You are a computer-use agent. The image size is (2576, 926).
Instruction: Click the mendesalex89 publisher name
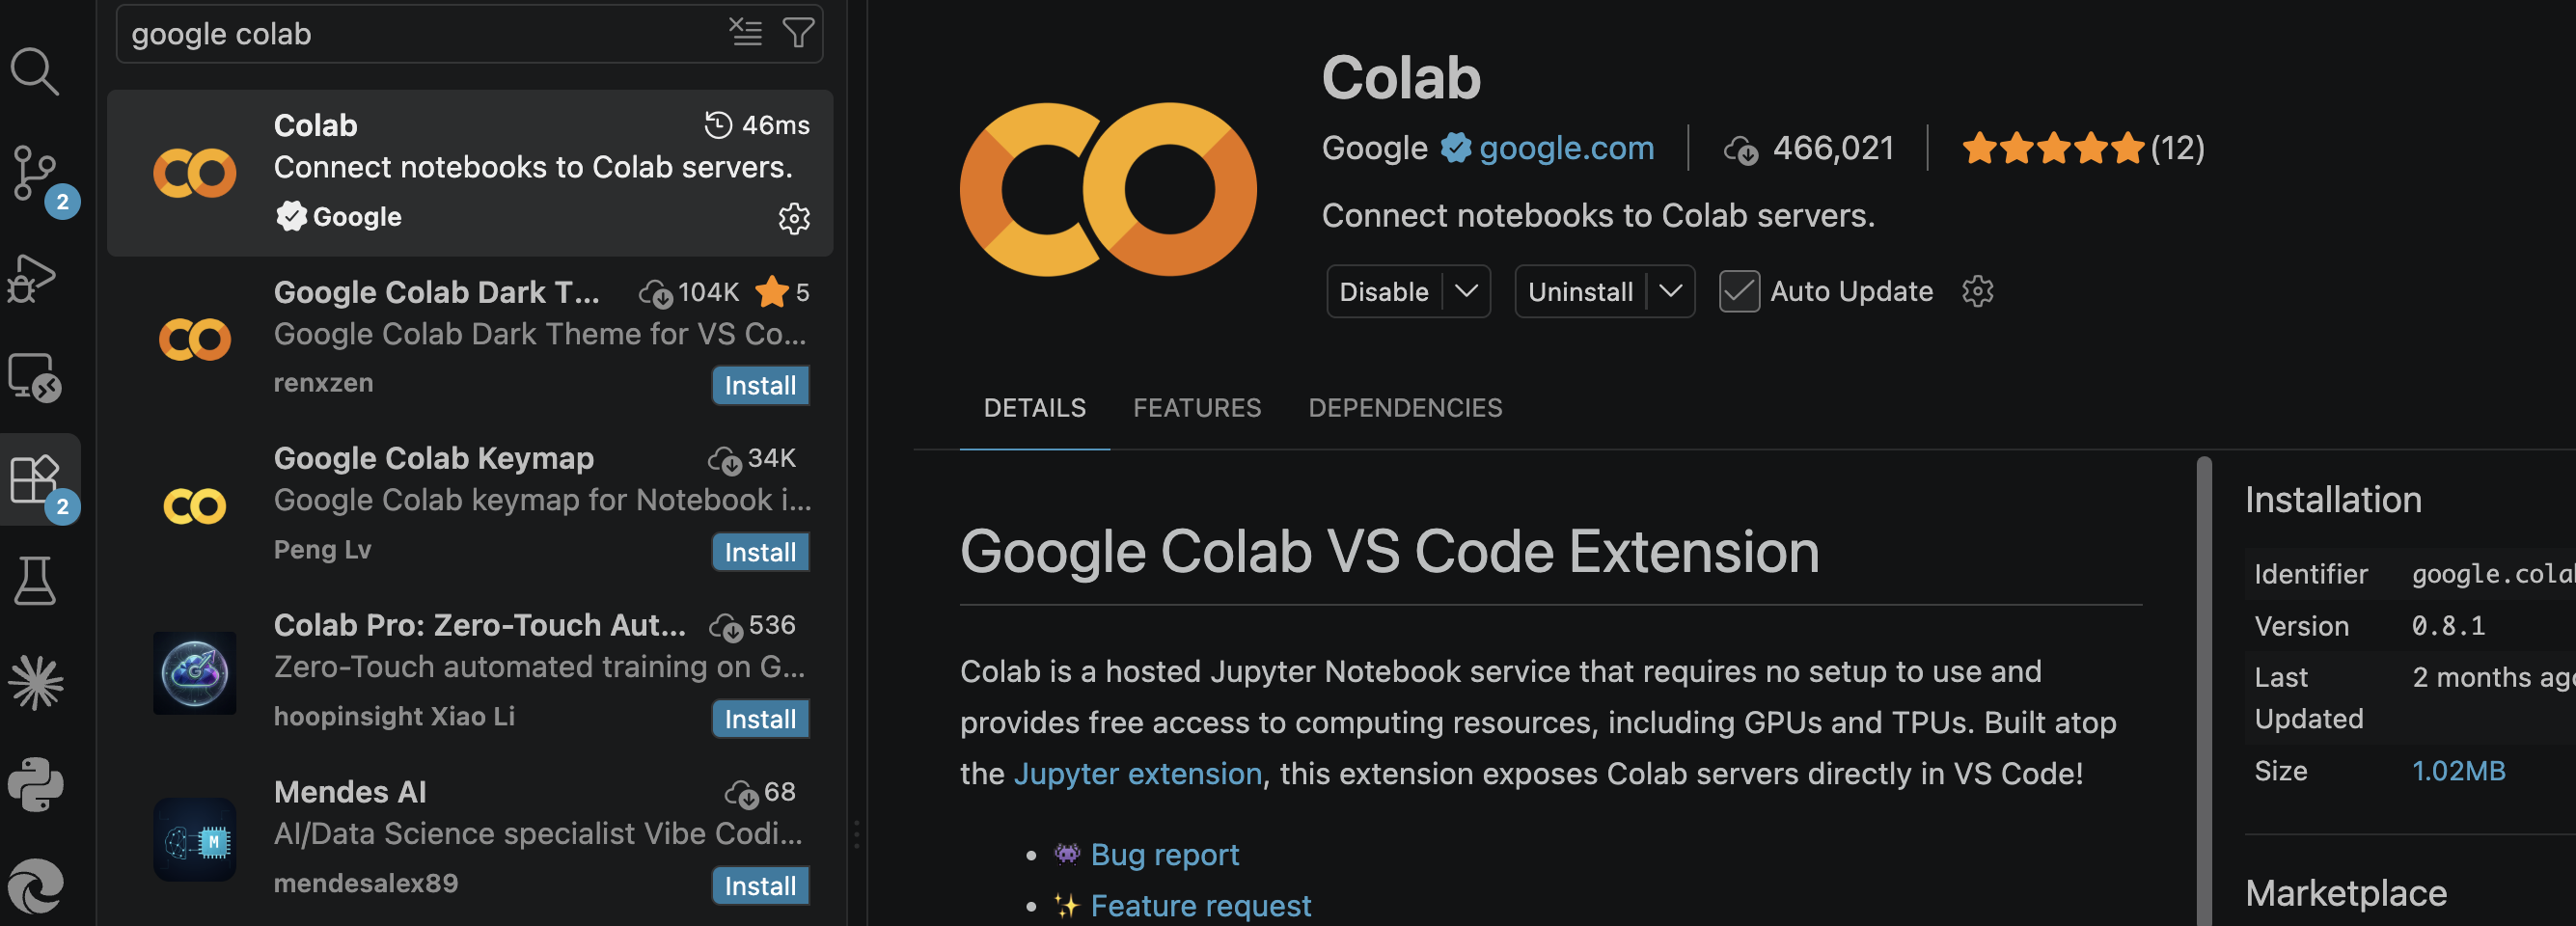(366, 884)
